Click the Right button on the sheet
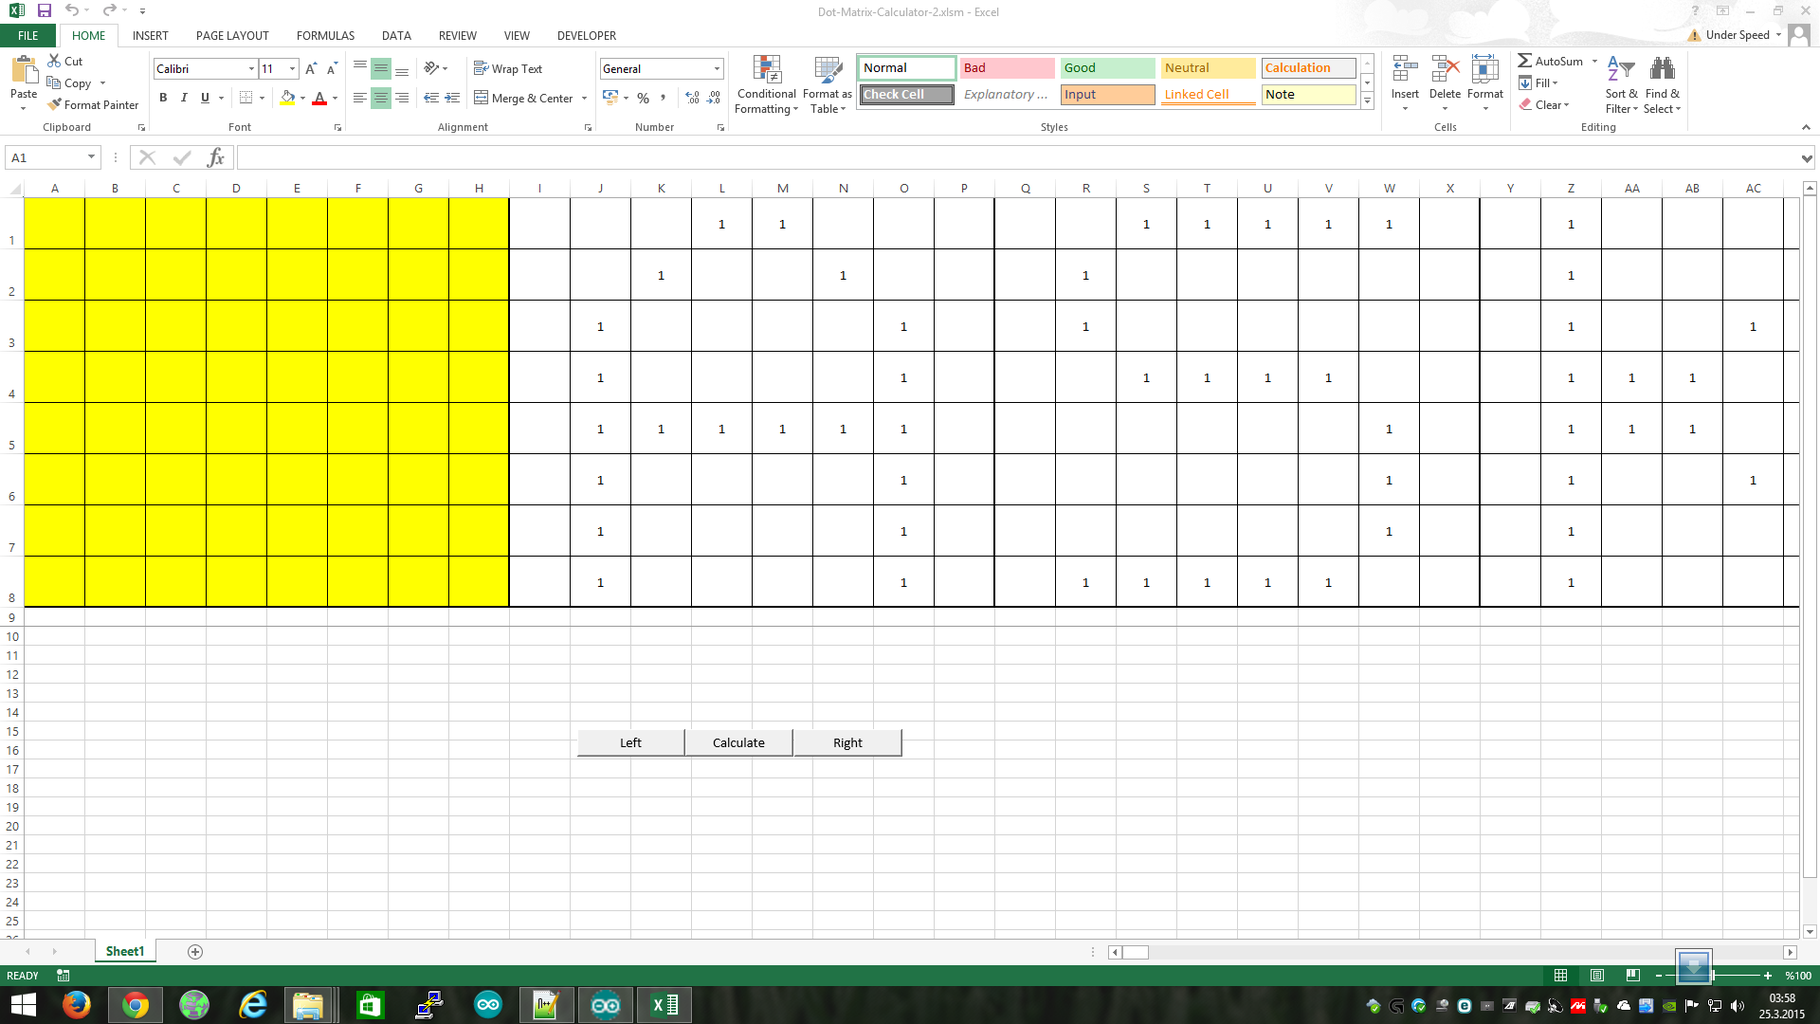The image size is (1820, 1024). [848, 743]
